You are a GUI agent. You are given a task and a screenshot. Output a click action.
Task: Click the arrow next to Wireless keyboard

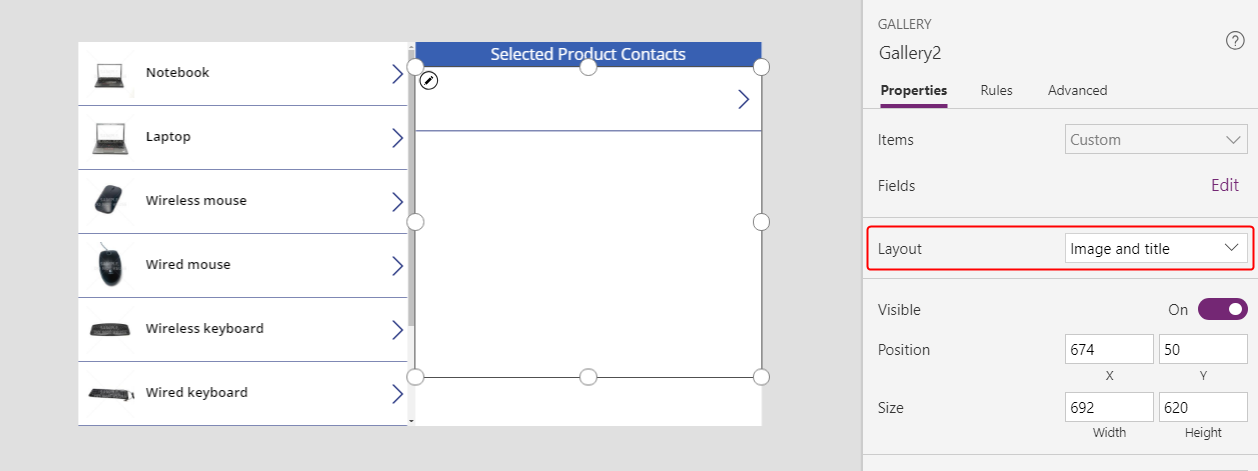[x=397, y=329]
